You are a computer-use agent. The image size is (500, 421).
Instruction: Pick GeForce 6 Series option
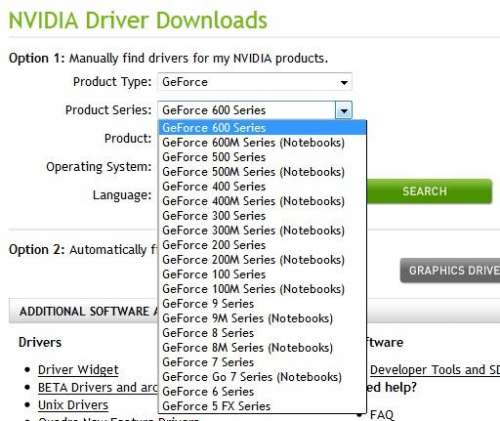pos(262,392)
